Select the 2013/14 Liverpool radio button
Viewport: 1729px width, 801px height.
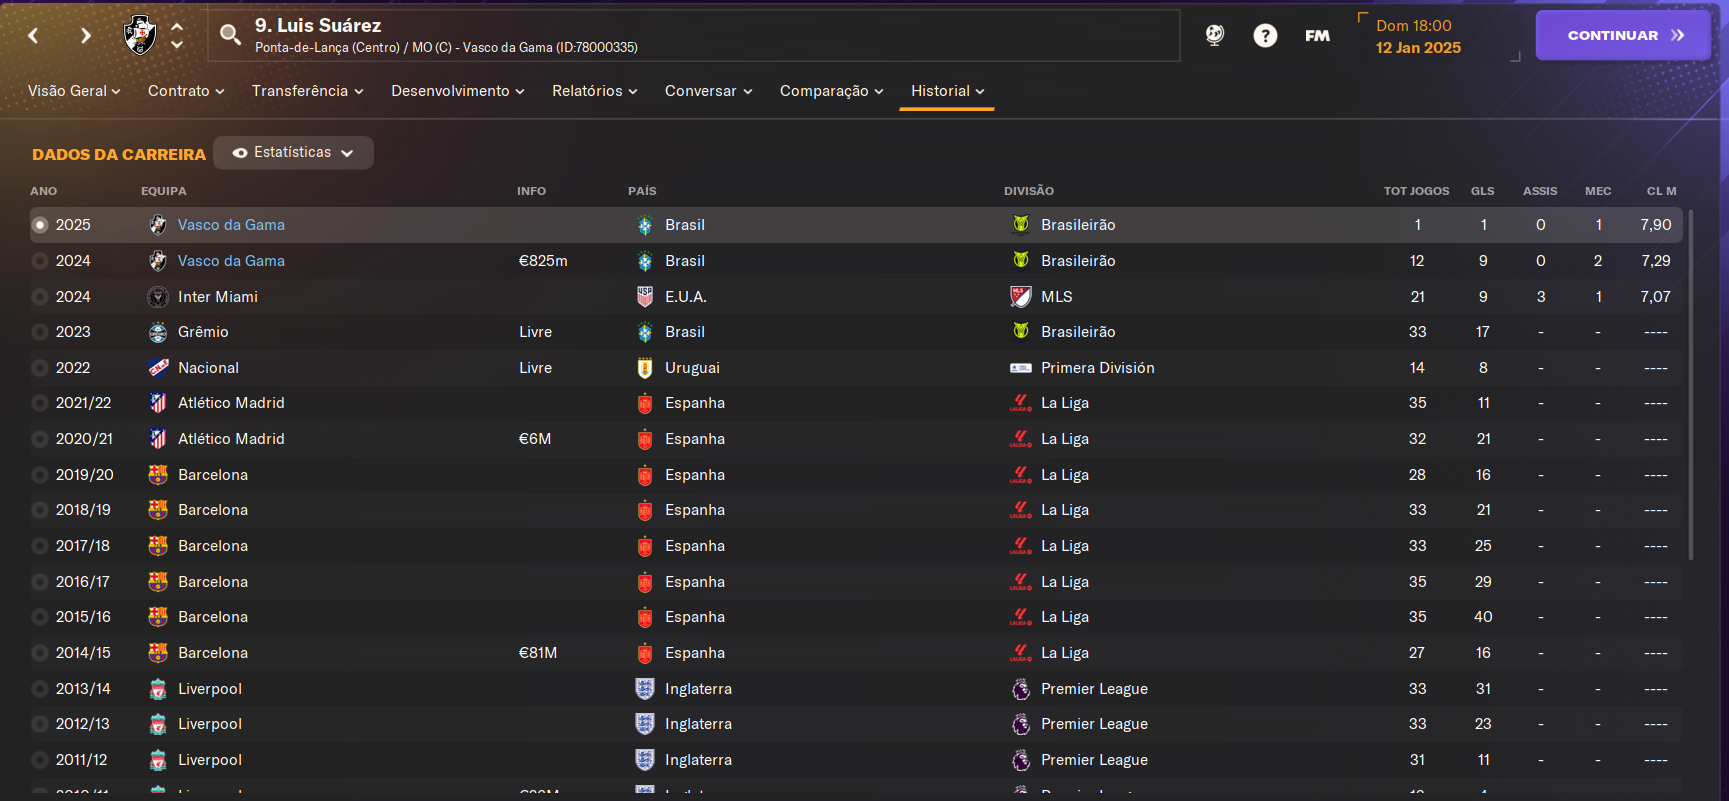pos(40,689)
